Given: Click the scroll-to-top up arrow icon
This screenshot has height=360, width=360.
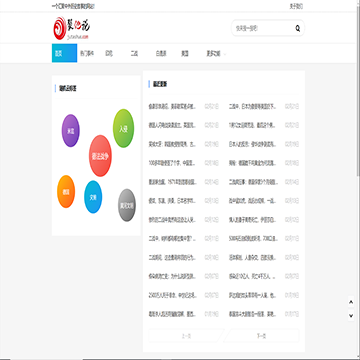Looking at the screenshot, I should pos(351,302).
